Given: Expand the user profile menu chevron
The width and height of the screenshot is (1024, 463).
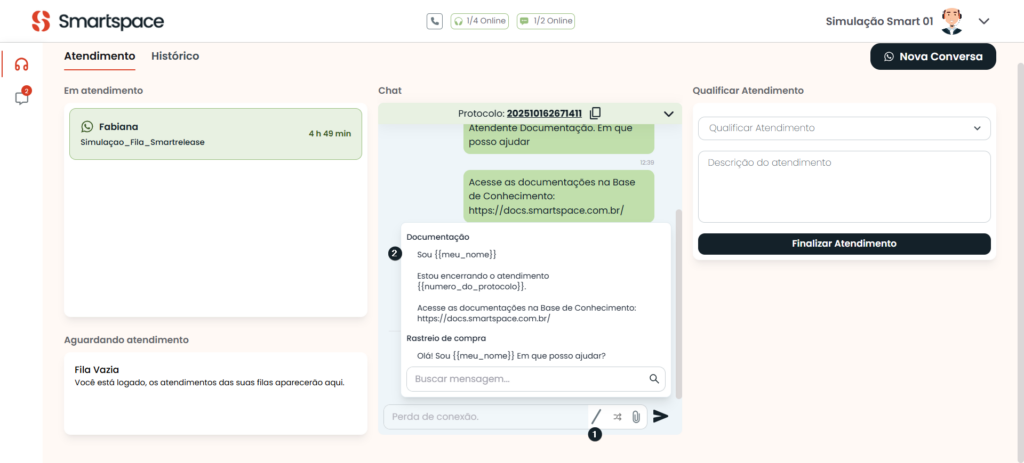Looking at the screenshot, I should pos(983,21).
